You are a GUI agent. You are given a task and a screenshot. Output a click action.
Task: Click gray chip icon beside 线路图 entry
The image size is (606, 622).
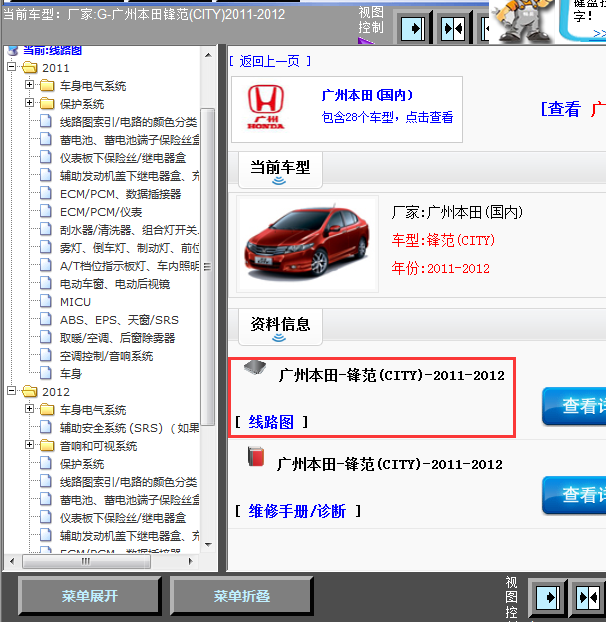coord(255,367)
